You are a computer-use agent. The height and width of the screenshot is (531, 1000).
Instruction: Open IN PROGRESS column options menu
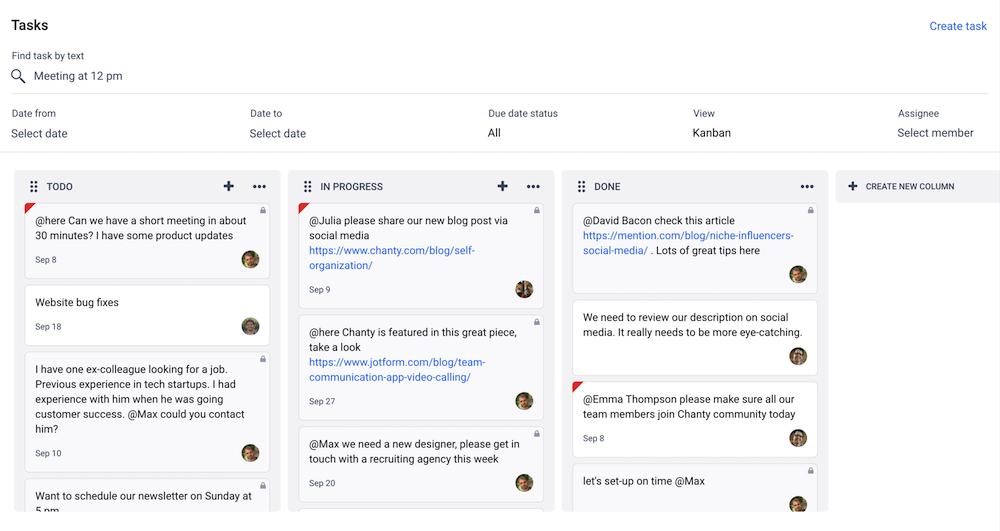pyautogui.click(x=533, y=187)
